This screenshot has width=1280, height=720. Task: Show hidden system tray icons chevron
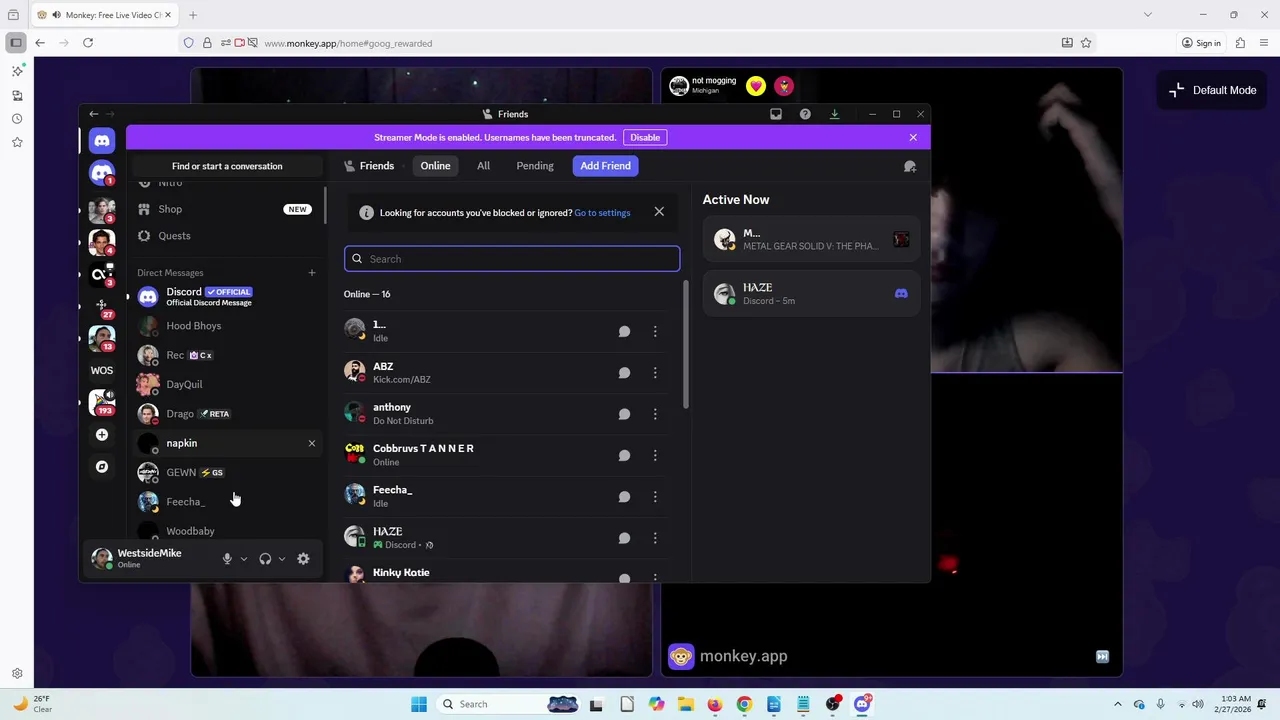pos(1118,704)
